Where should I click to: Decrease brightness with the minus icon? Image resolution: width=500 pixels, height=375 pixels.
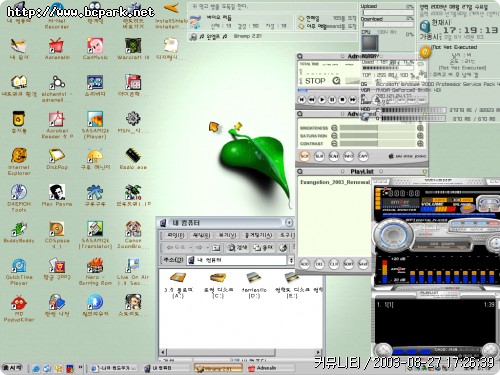tap(334, 128)
